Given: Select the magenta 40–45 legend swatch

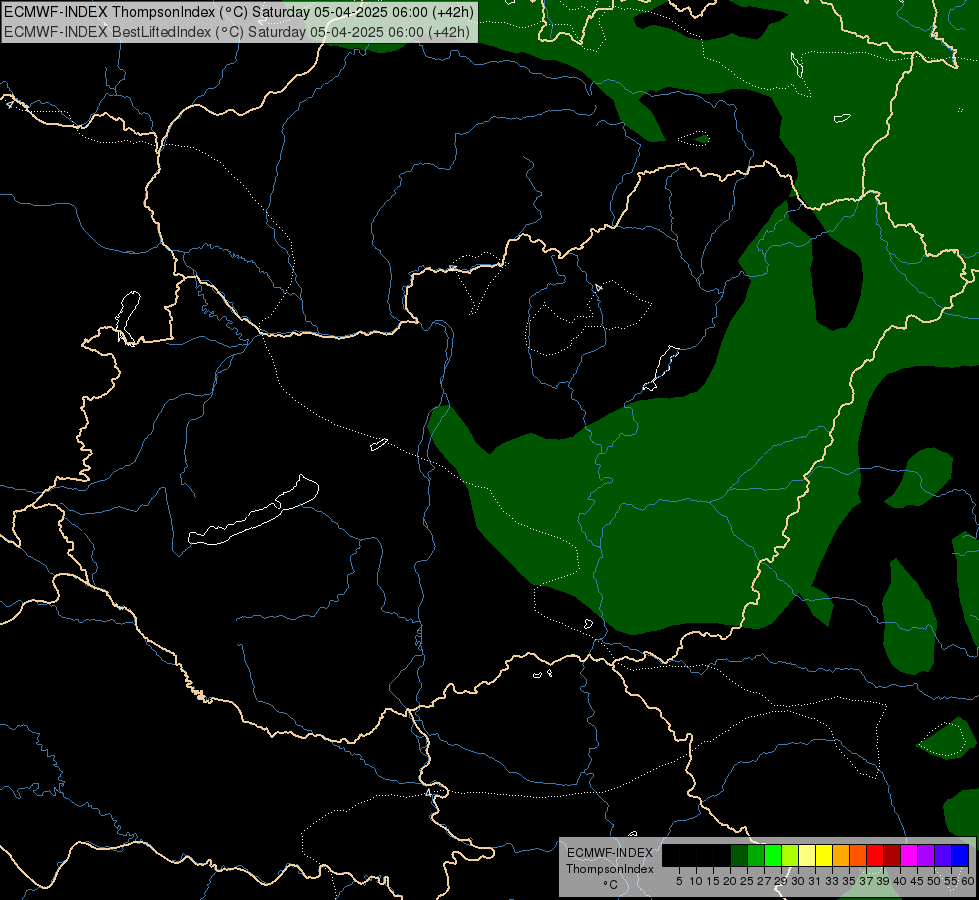Looking at the screenshot, I should [909, 855].
